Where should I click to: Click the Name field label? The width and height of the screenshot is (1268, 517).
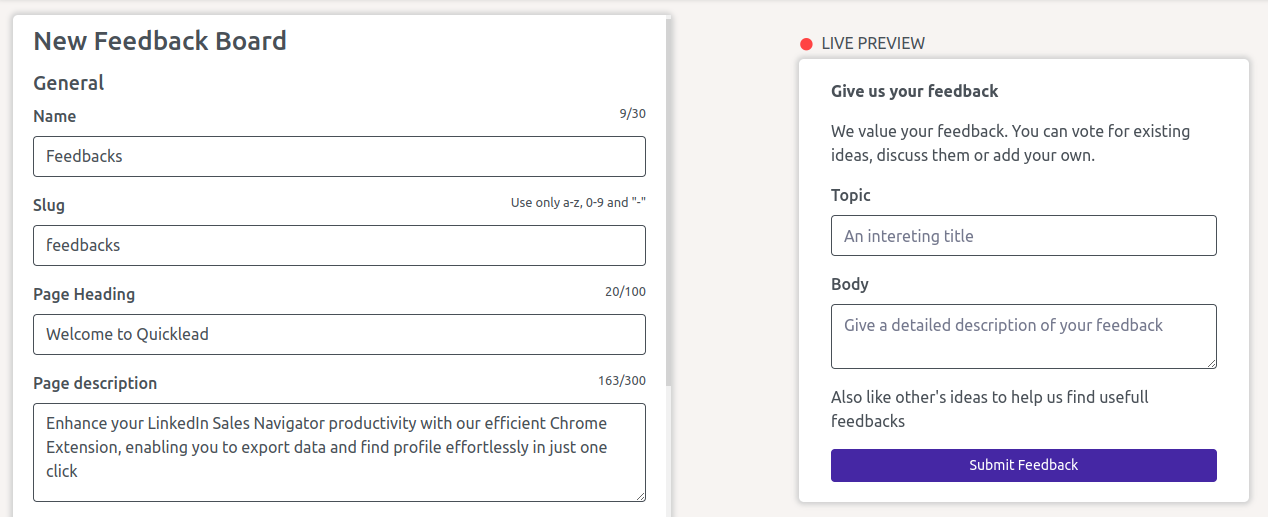55,116
